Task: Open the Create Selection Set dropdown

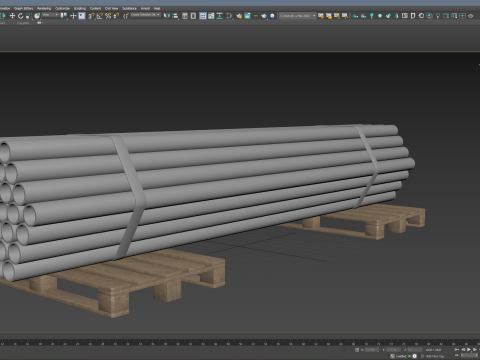Action: pyautogui.click(x=145, y=15)
